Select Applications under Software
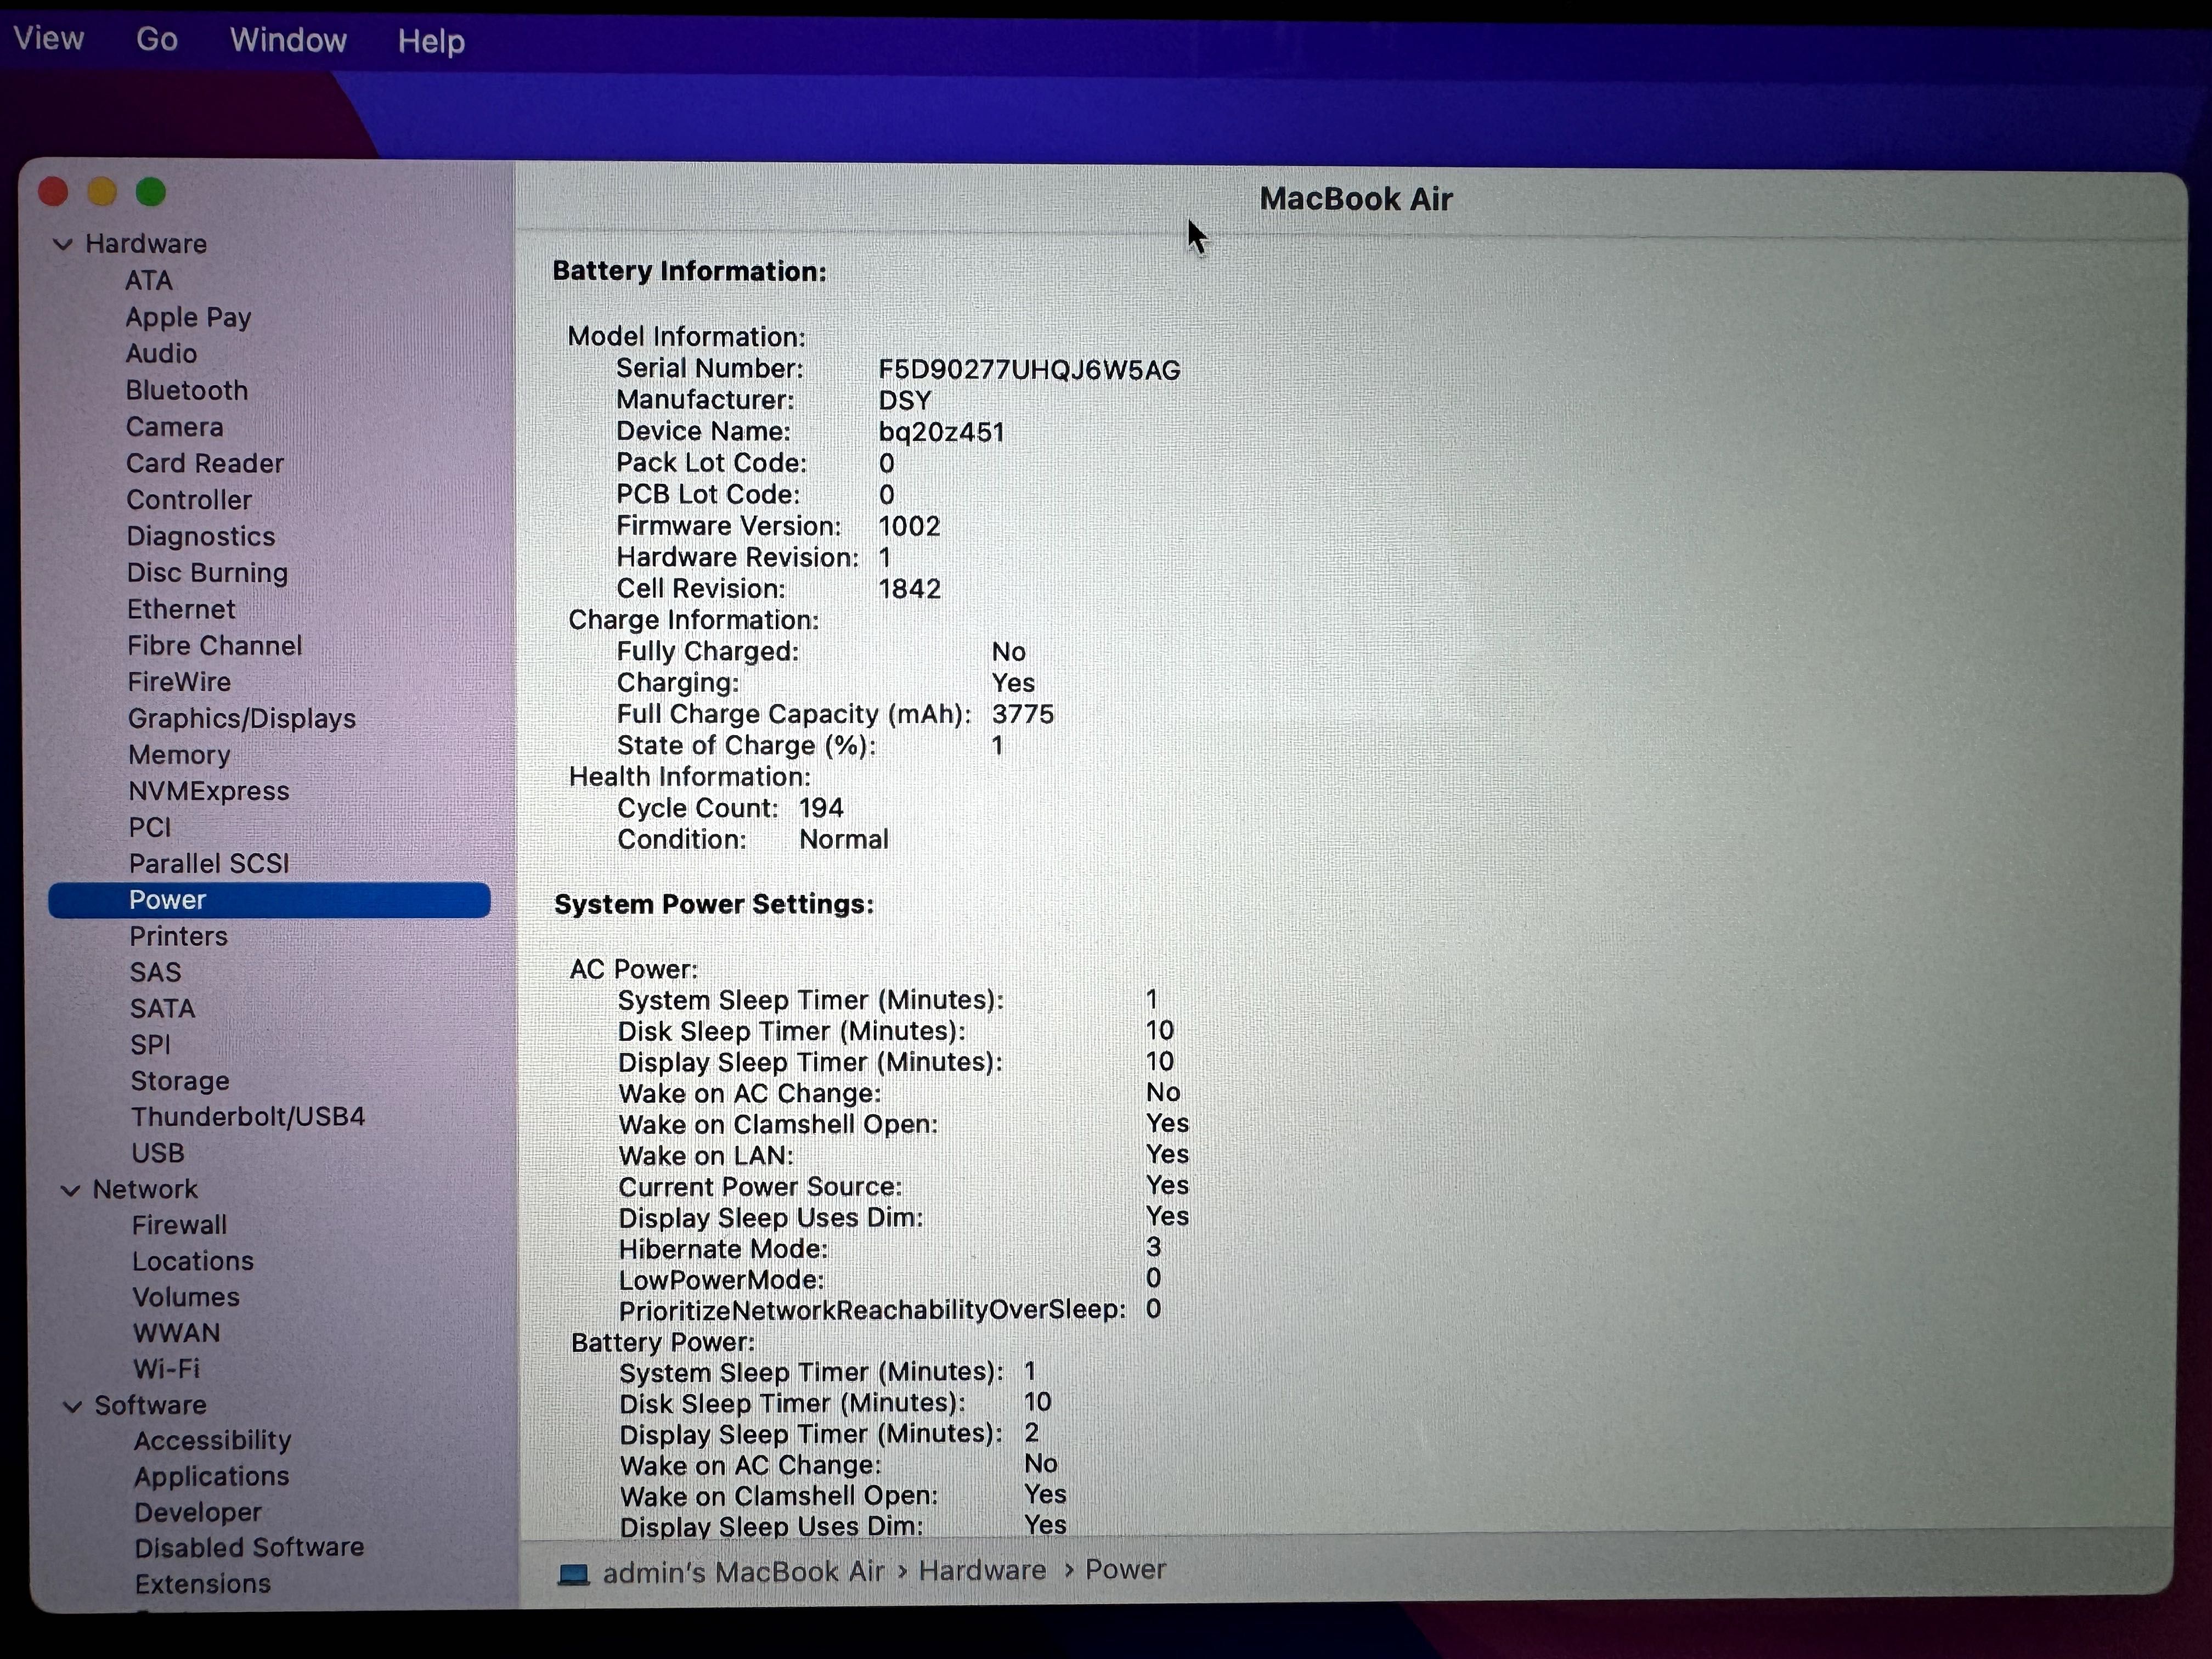2212x1659 pixels. pyautogui.click(x=211, y=1477)
